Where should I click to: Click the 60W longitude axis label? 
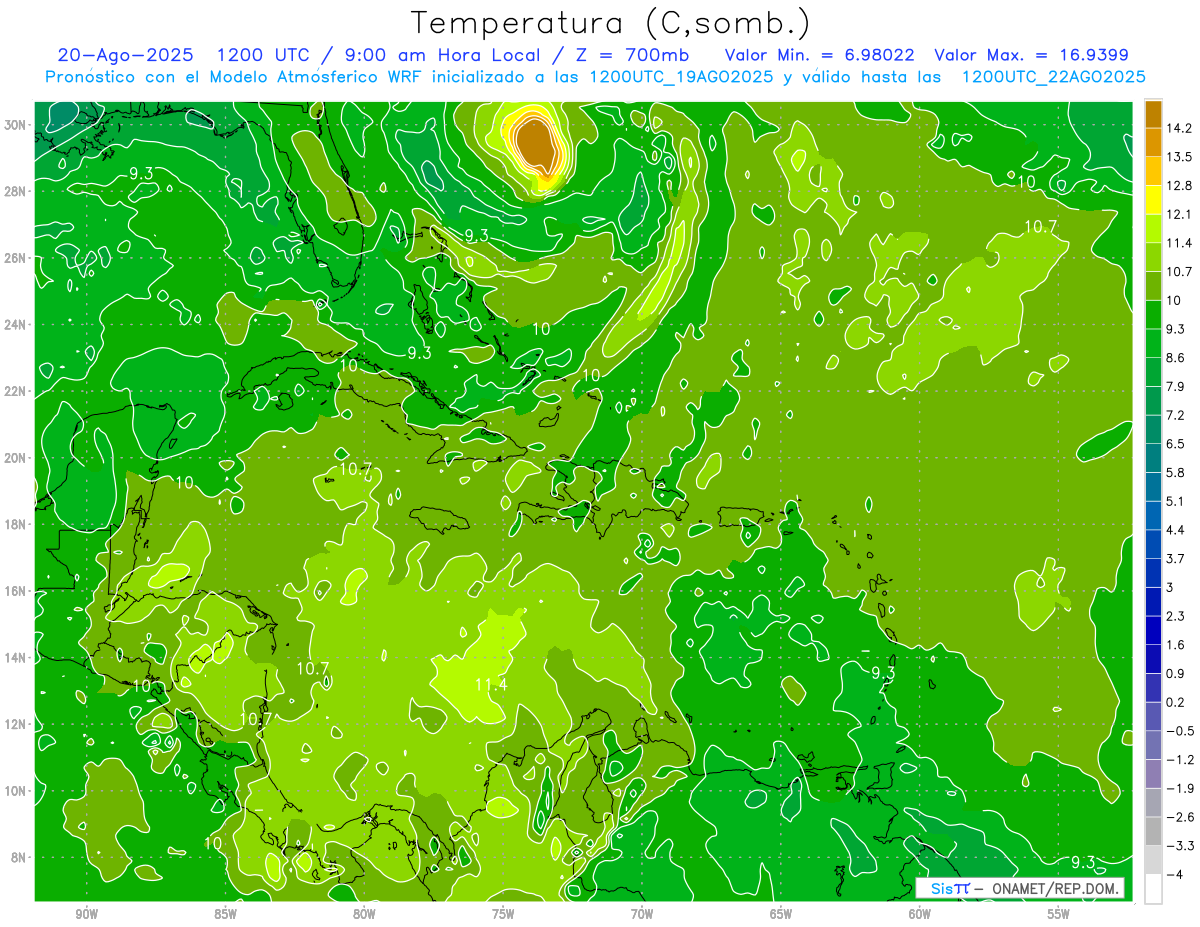[920, 914]
